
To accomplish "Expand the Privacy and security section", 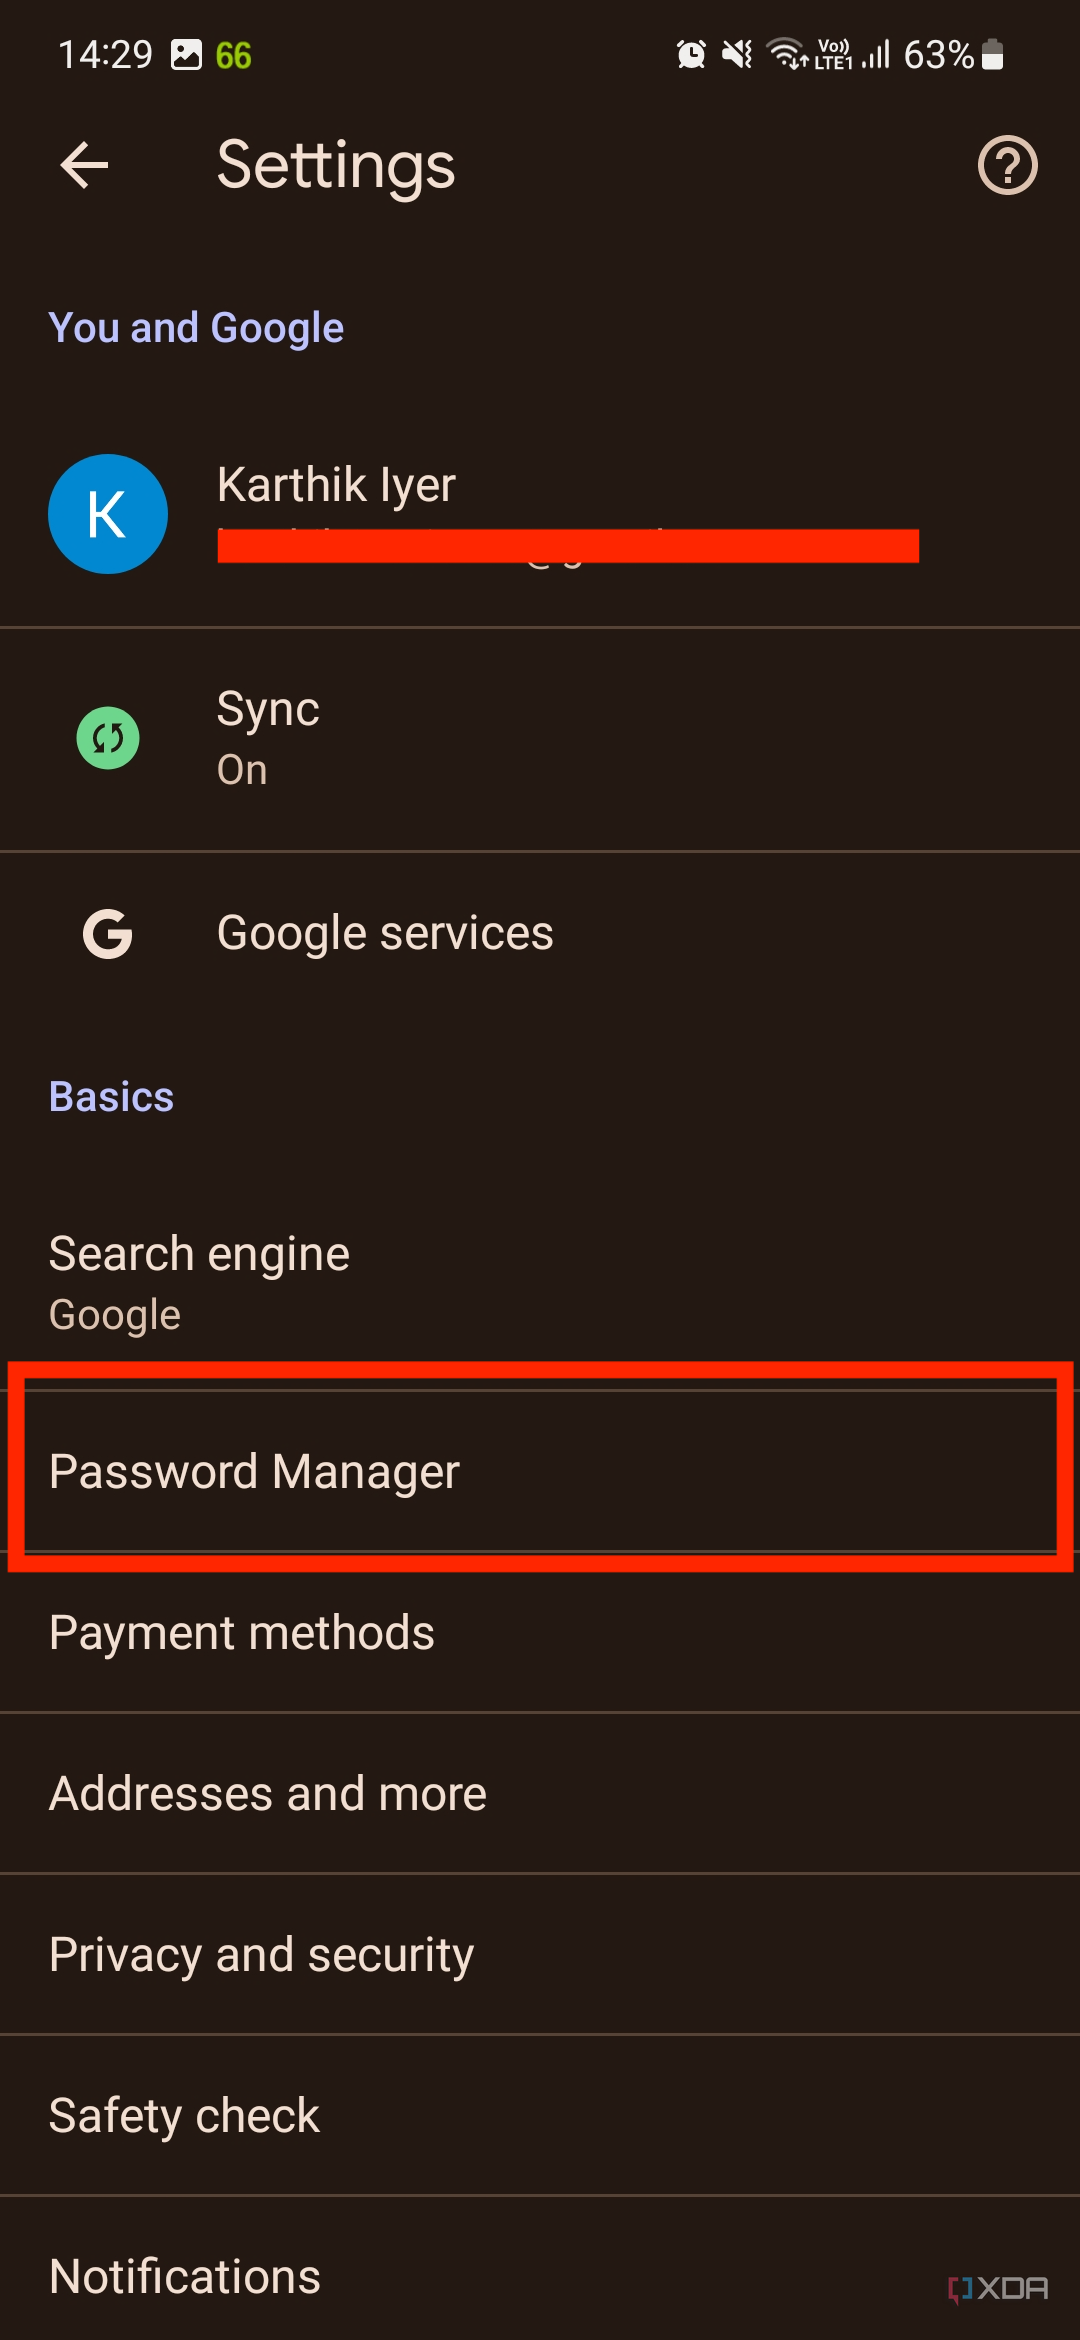I will click(x=540, y=1953).
